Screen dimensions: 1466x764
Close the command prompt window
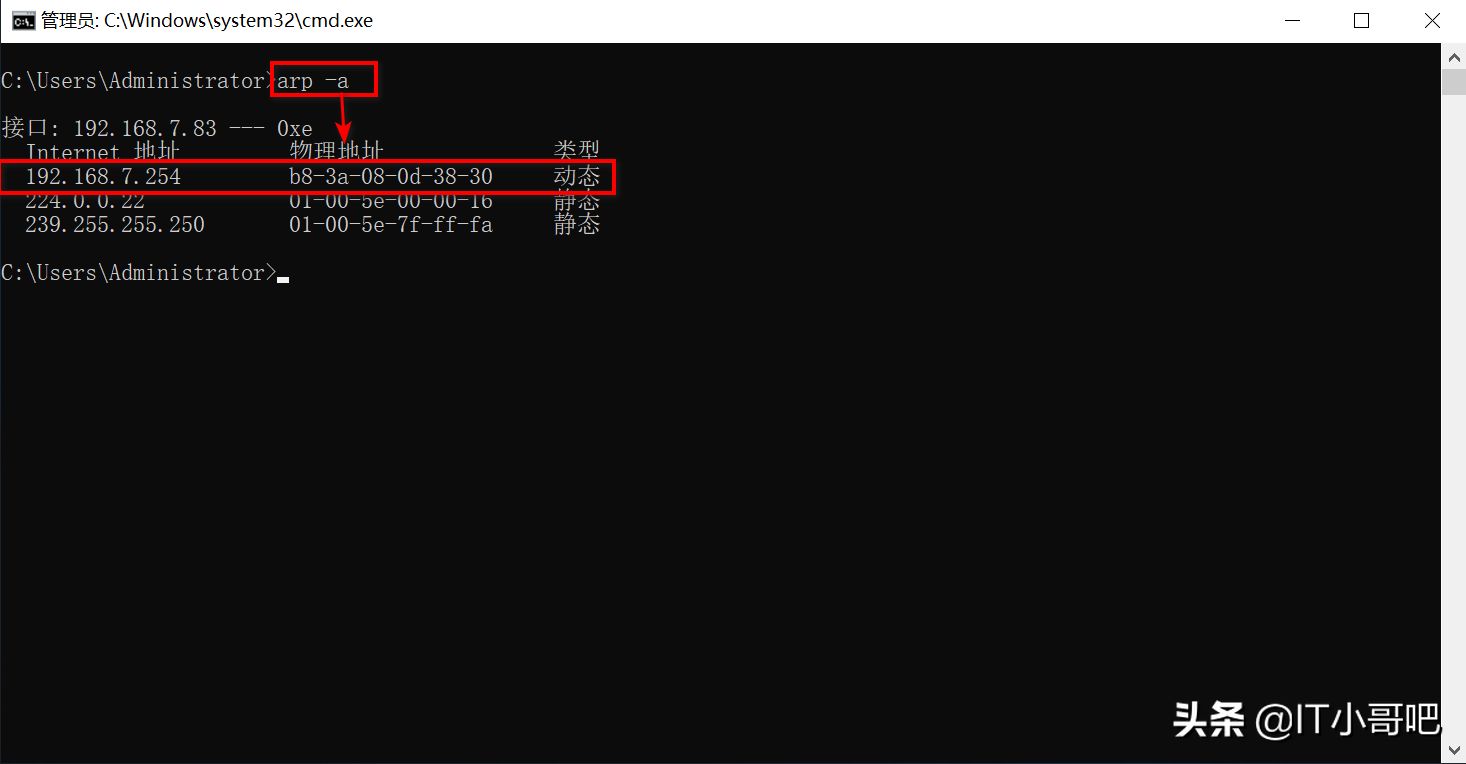(x=1431, y=21)
